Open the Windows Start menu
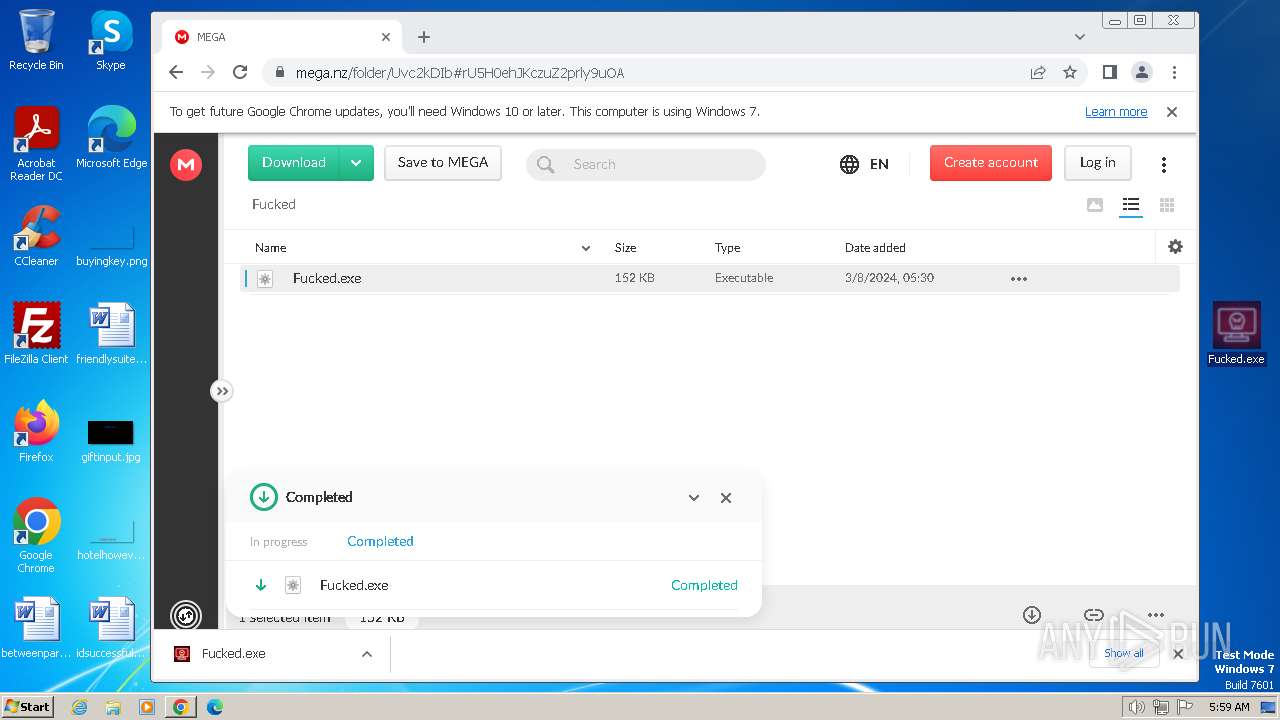This screenshot has height=720, width=1280. (27, 706)
